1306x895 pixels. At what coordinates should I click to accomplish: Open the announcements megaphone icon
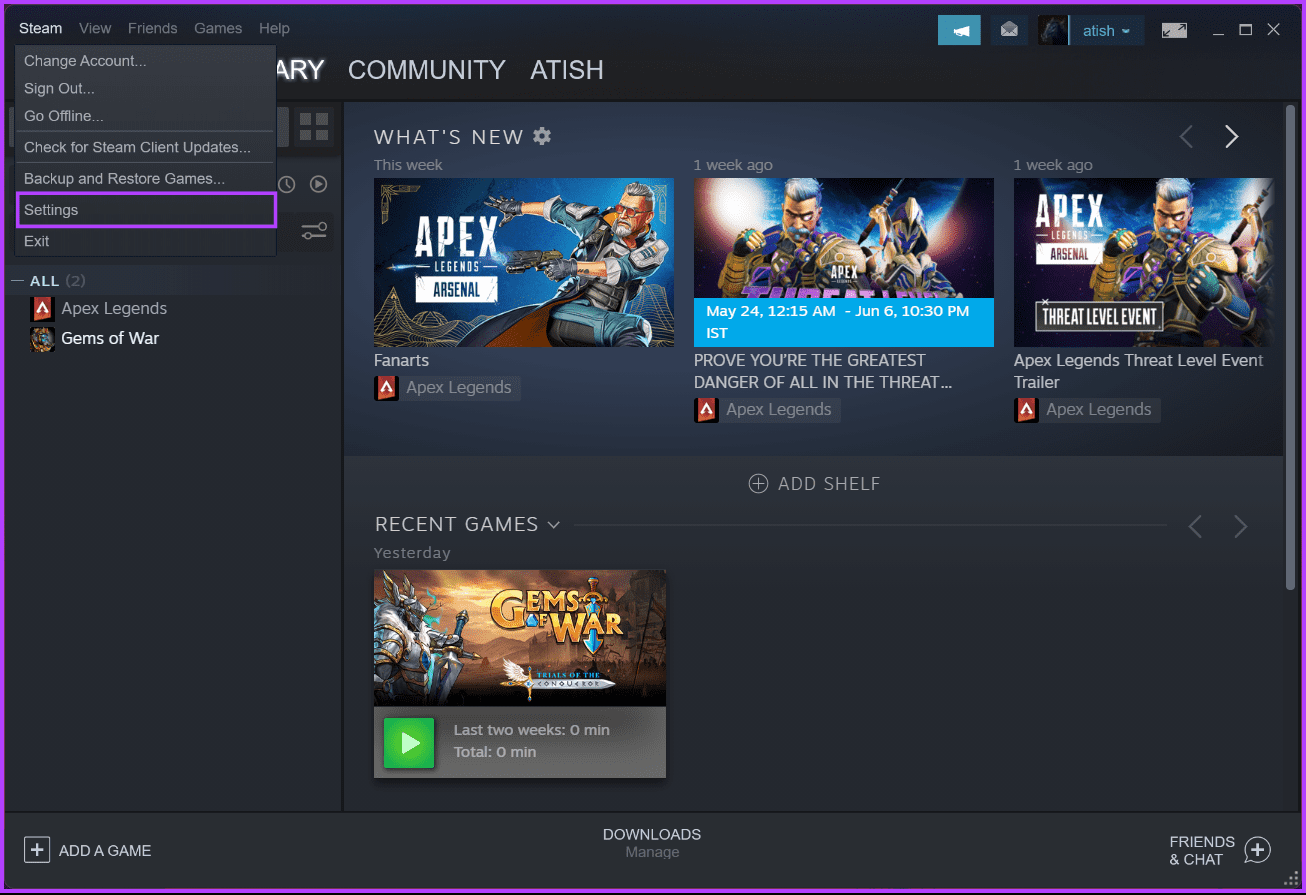tap(959, 30)
